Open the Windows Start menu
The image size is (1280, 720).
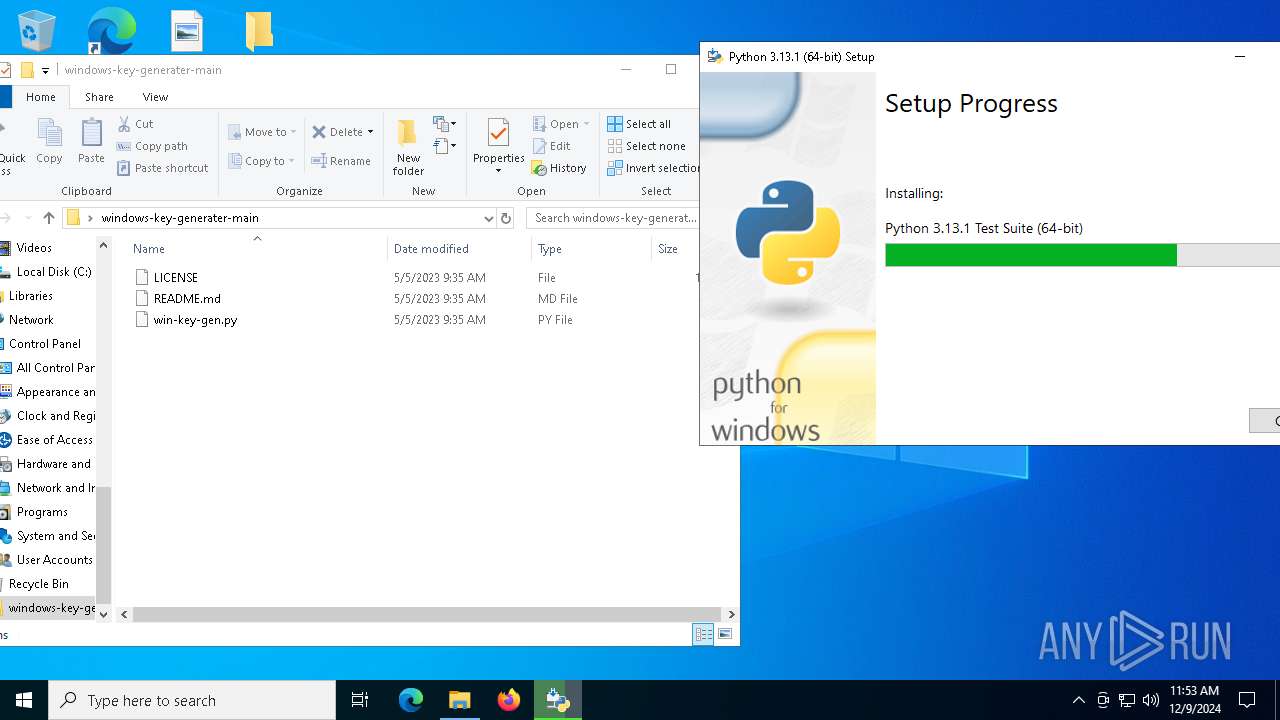tap(24, 700)
